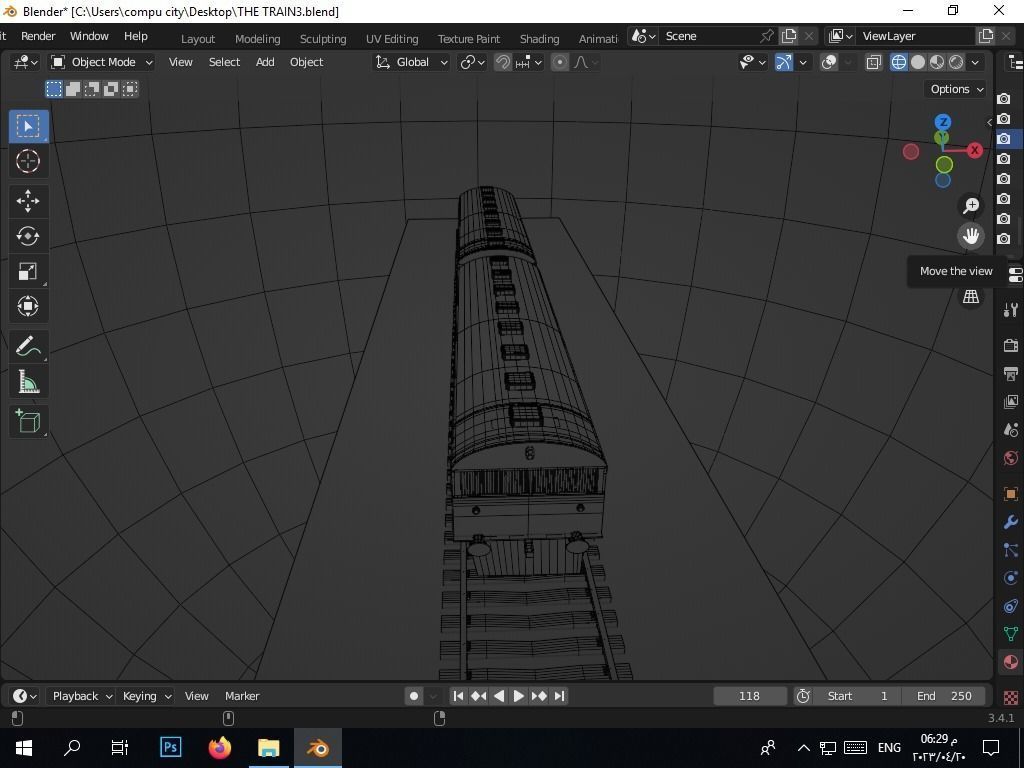Activate the 3D Cursor tool

[x=28, y=161]
